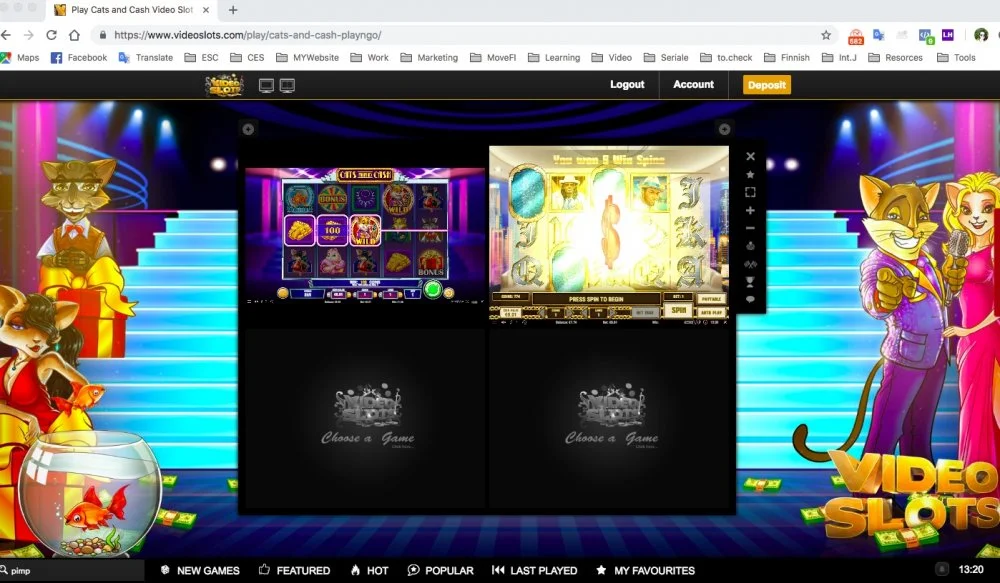The image size is (1000, 583).
Task: Open the Maps bookmark
Action: [x=20, y=57]
